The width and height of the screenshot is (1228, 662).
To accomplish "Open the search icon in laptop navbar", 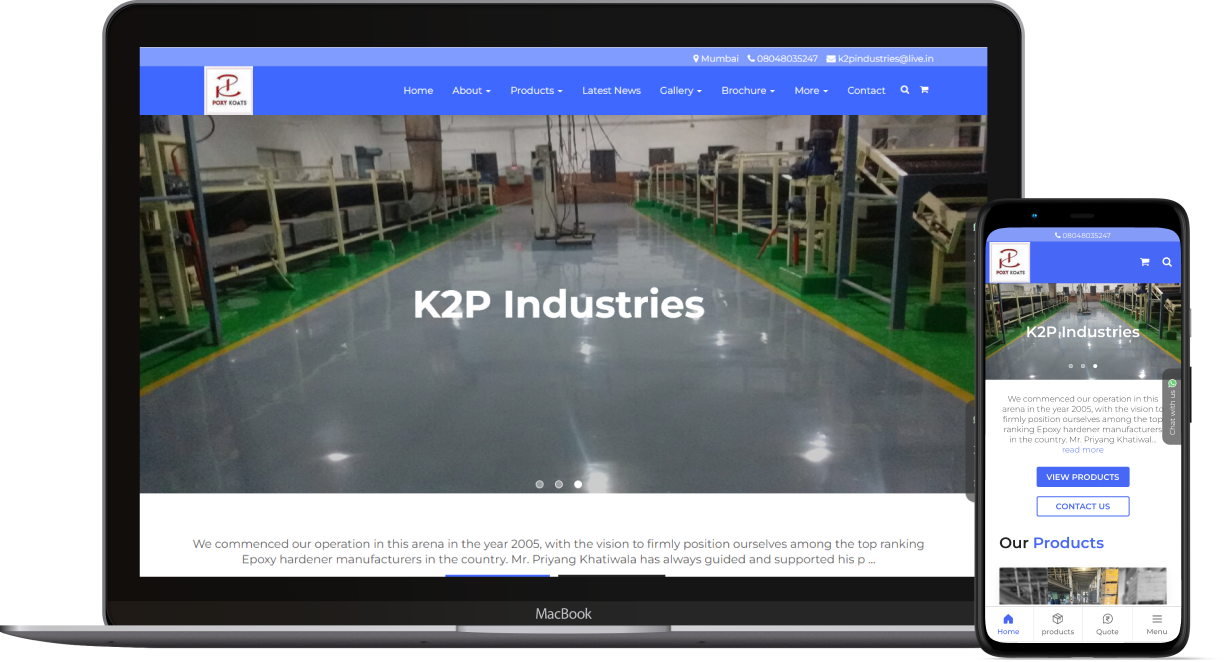I will point(905,90).
